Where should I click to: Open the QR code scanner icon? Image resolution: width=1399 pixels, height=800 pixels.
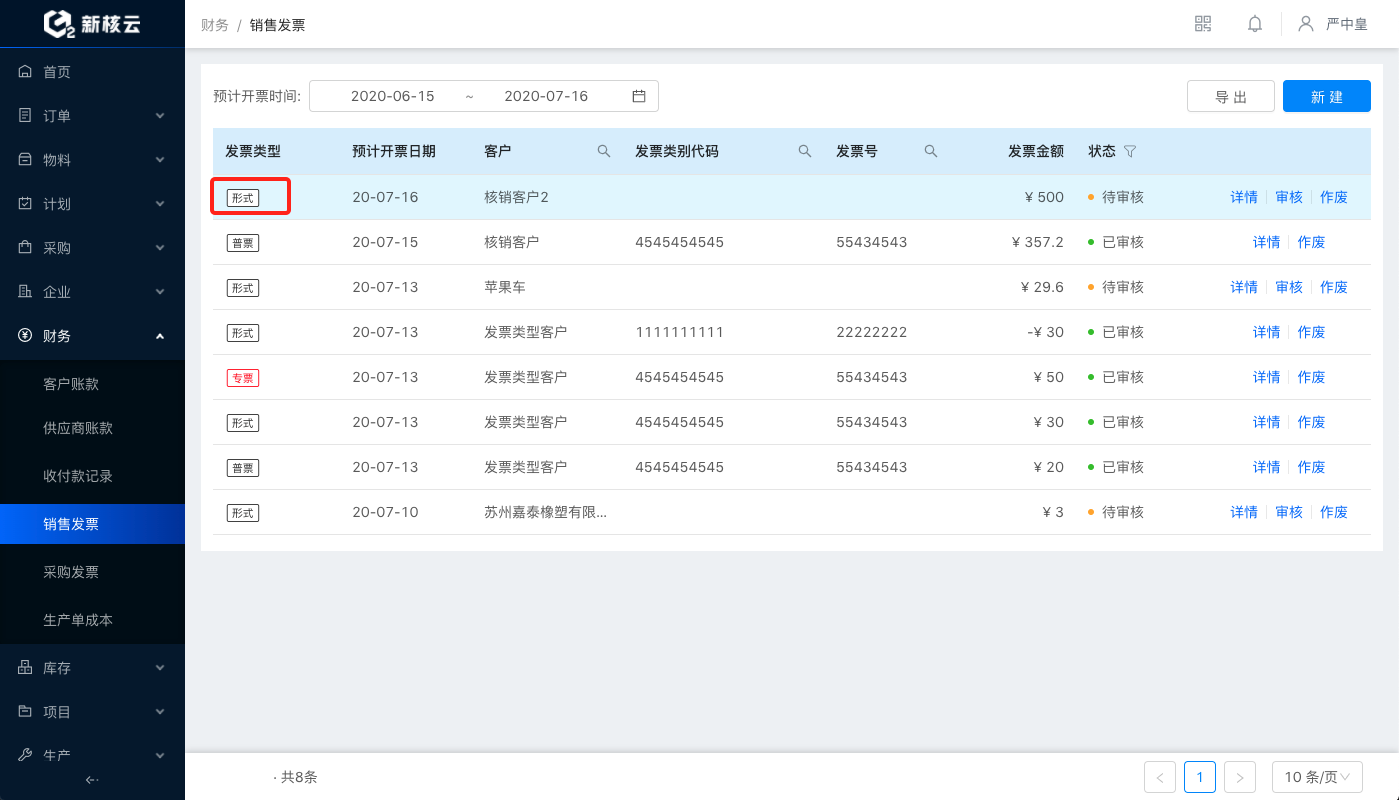1203,24
